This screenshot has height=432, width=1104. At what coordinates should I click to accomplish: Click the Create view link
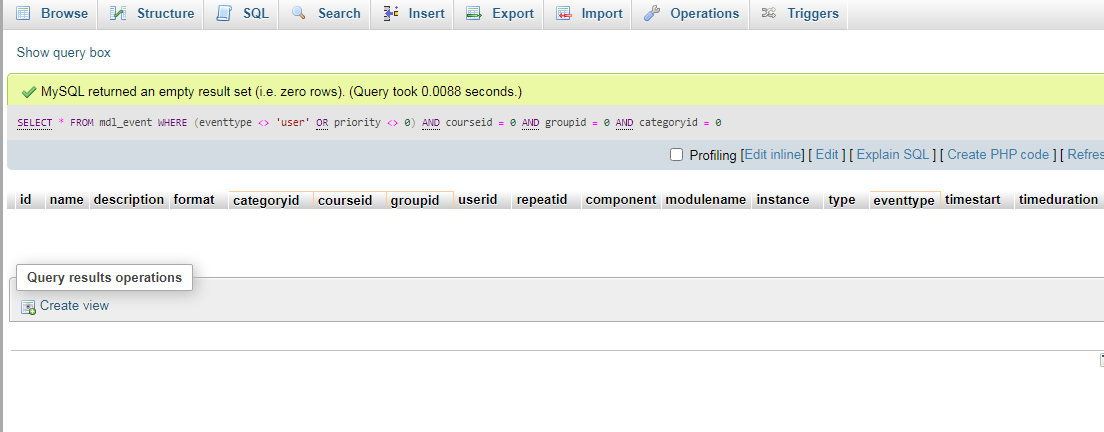pos(74,305)
